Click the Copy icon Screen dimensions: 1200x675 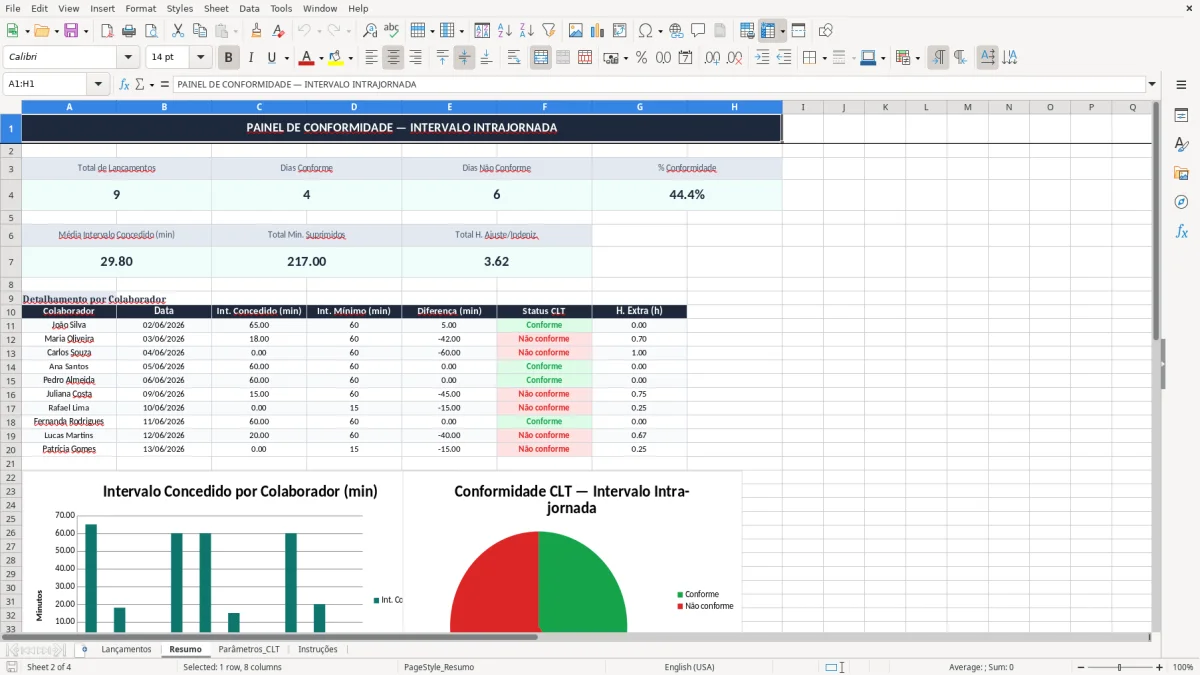[x=199, y=31]
